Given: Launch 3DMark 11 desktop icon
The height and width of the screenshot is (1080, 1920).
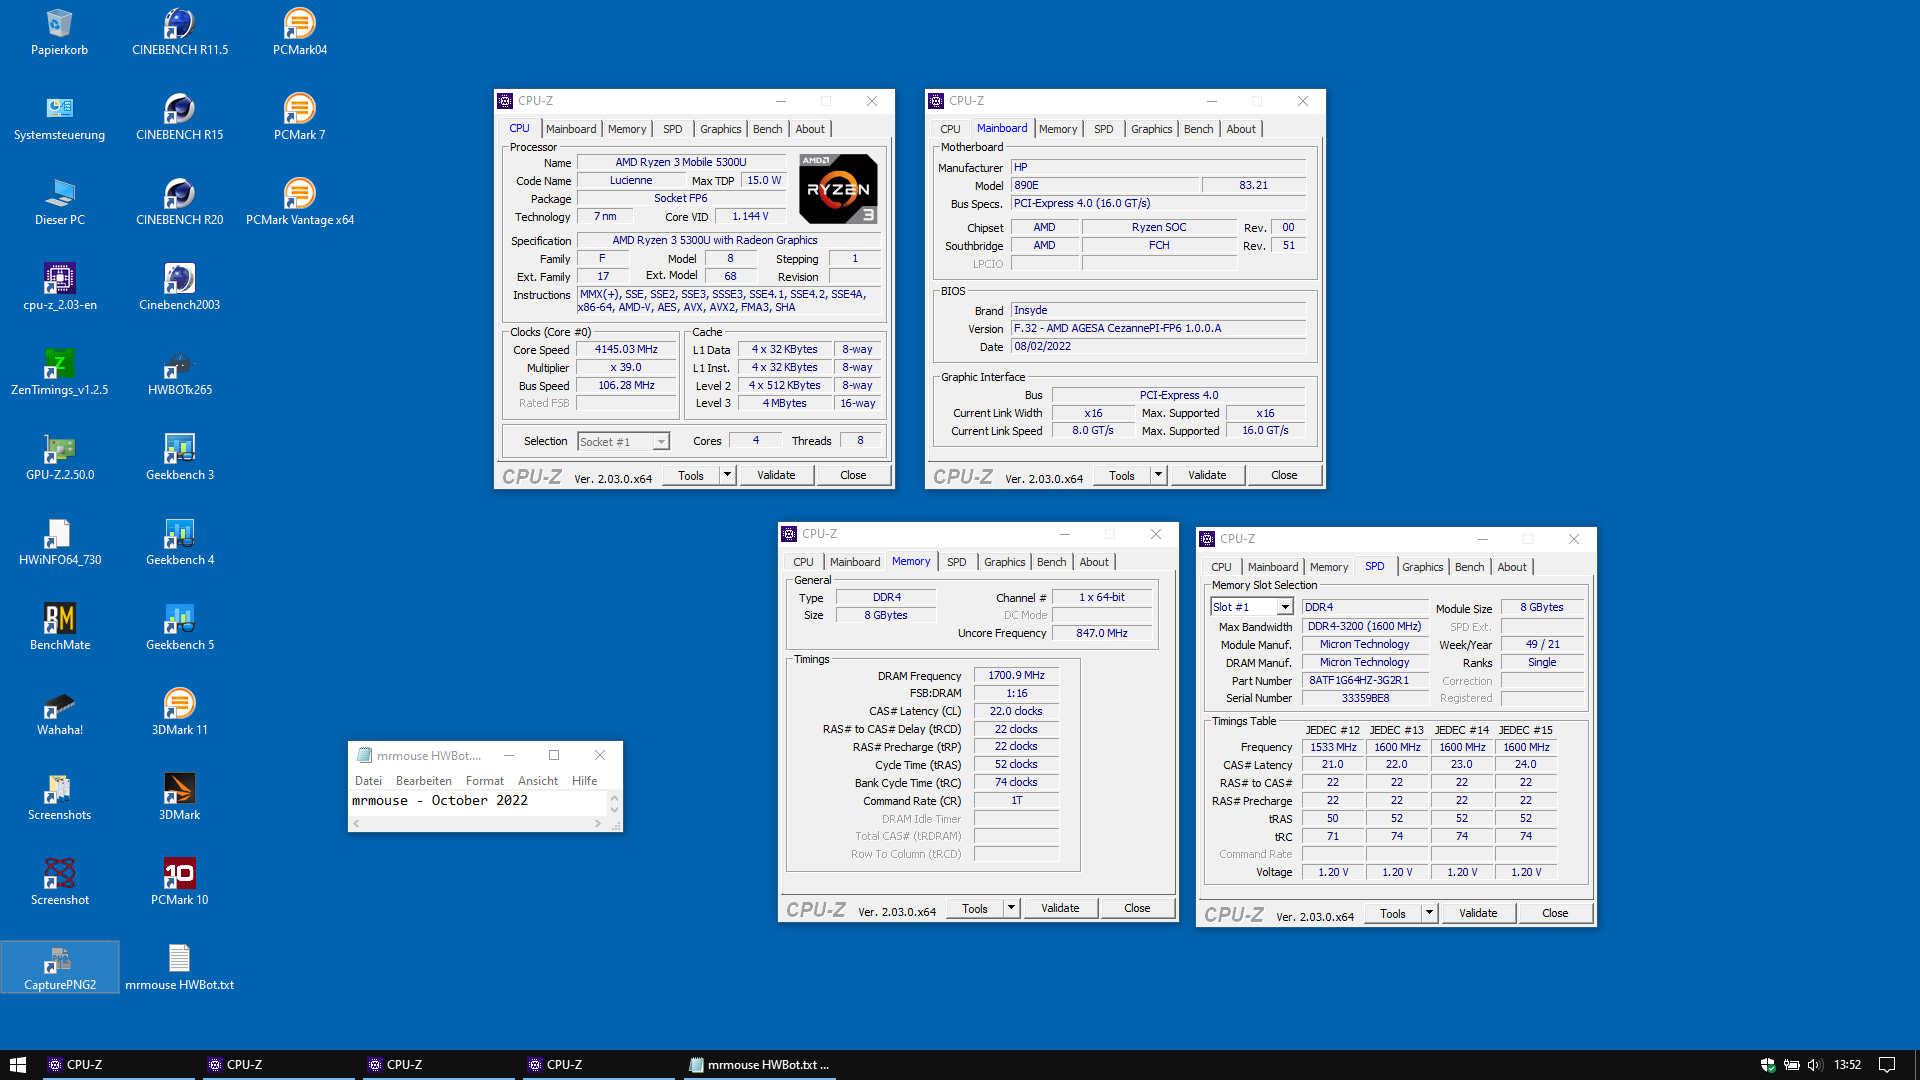Looking at the screenshot, I should 180,712.
